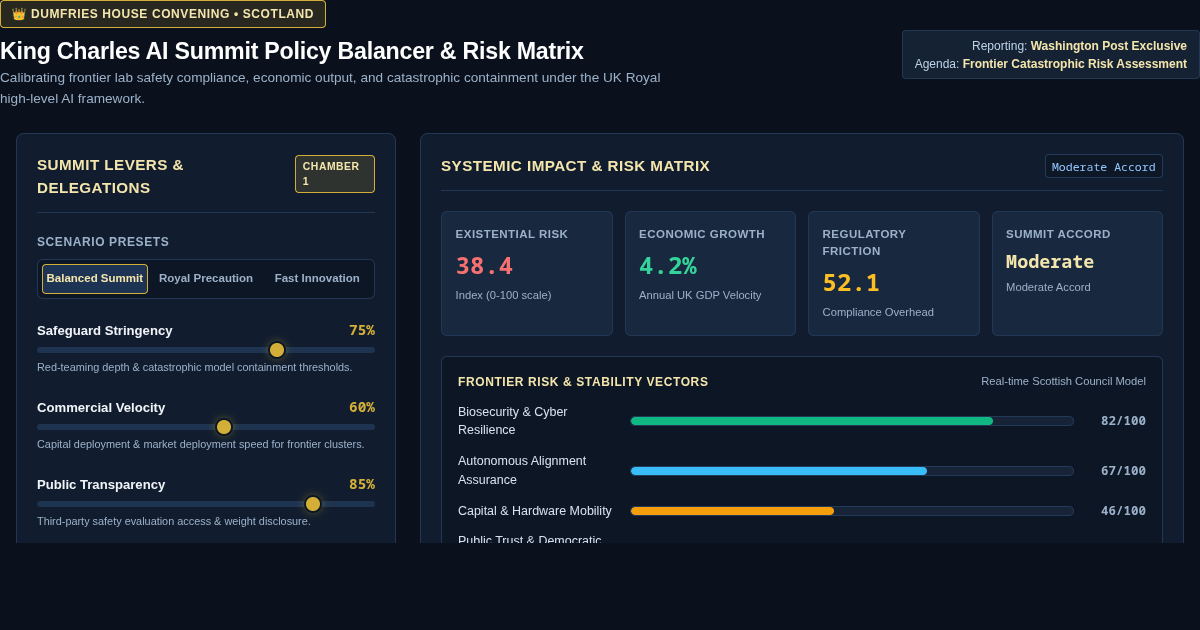Click the Red-teaming depth description text
Image resolution: width=1200 pixels, height=630 pixels.
click(195, 367)
